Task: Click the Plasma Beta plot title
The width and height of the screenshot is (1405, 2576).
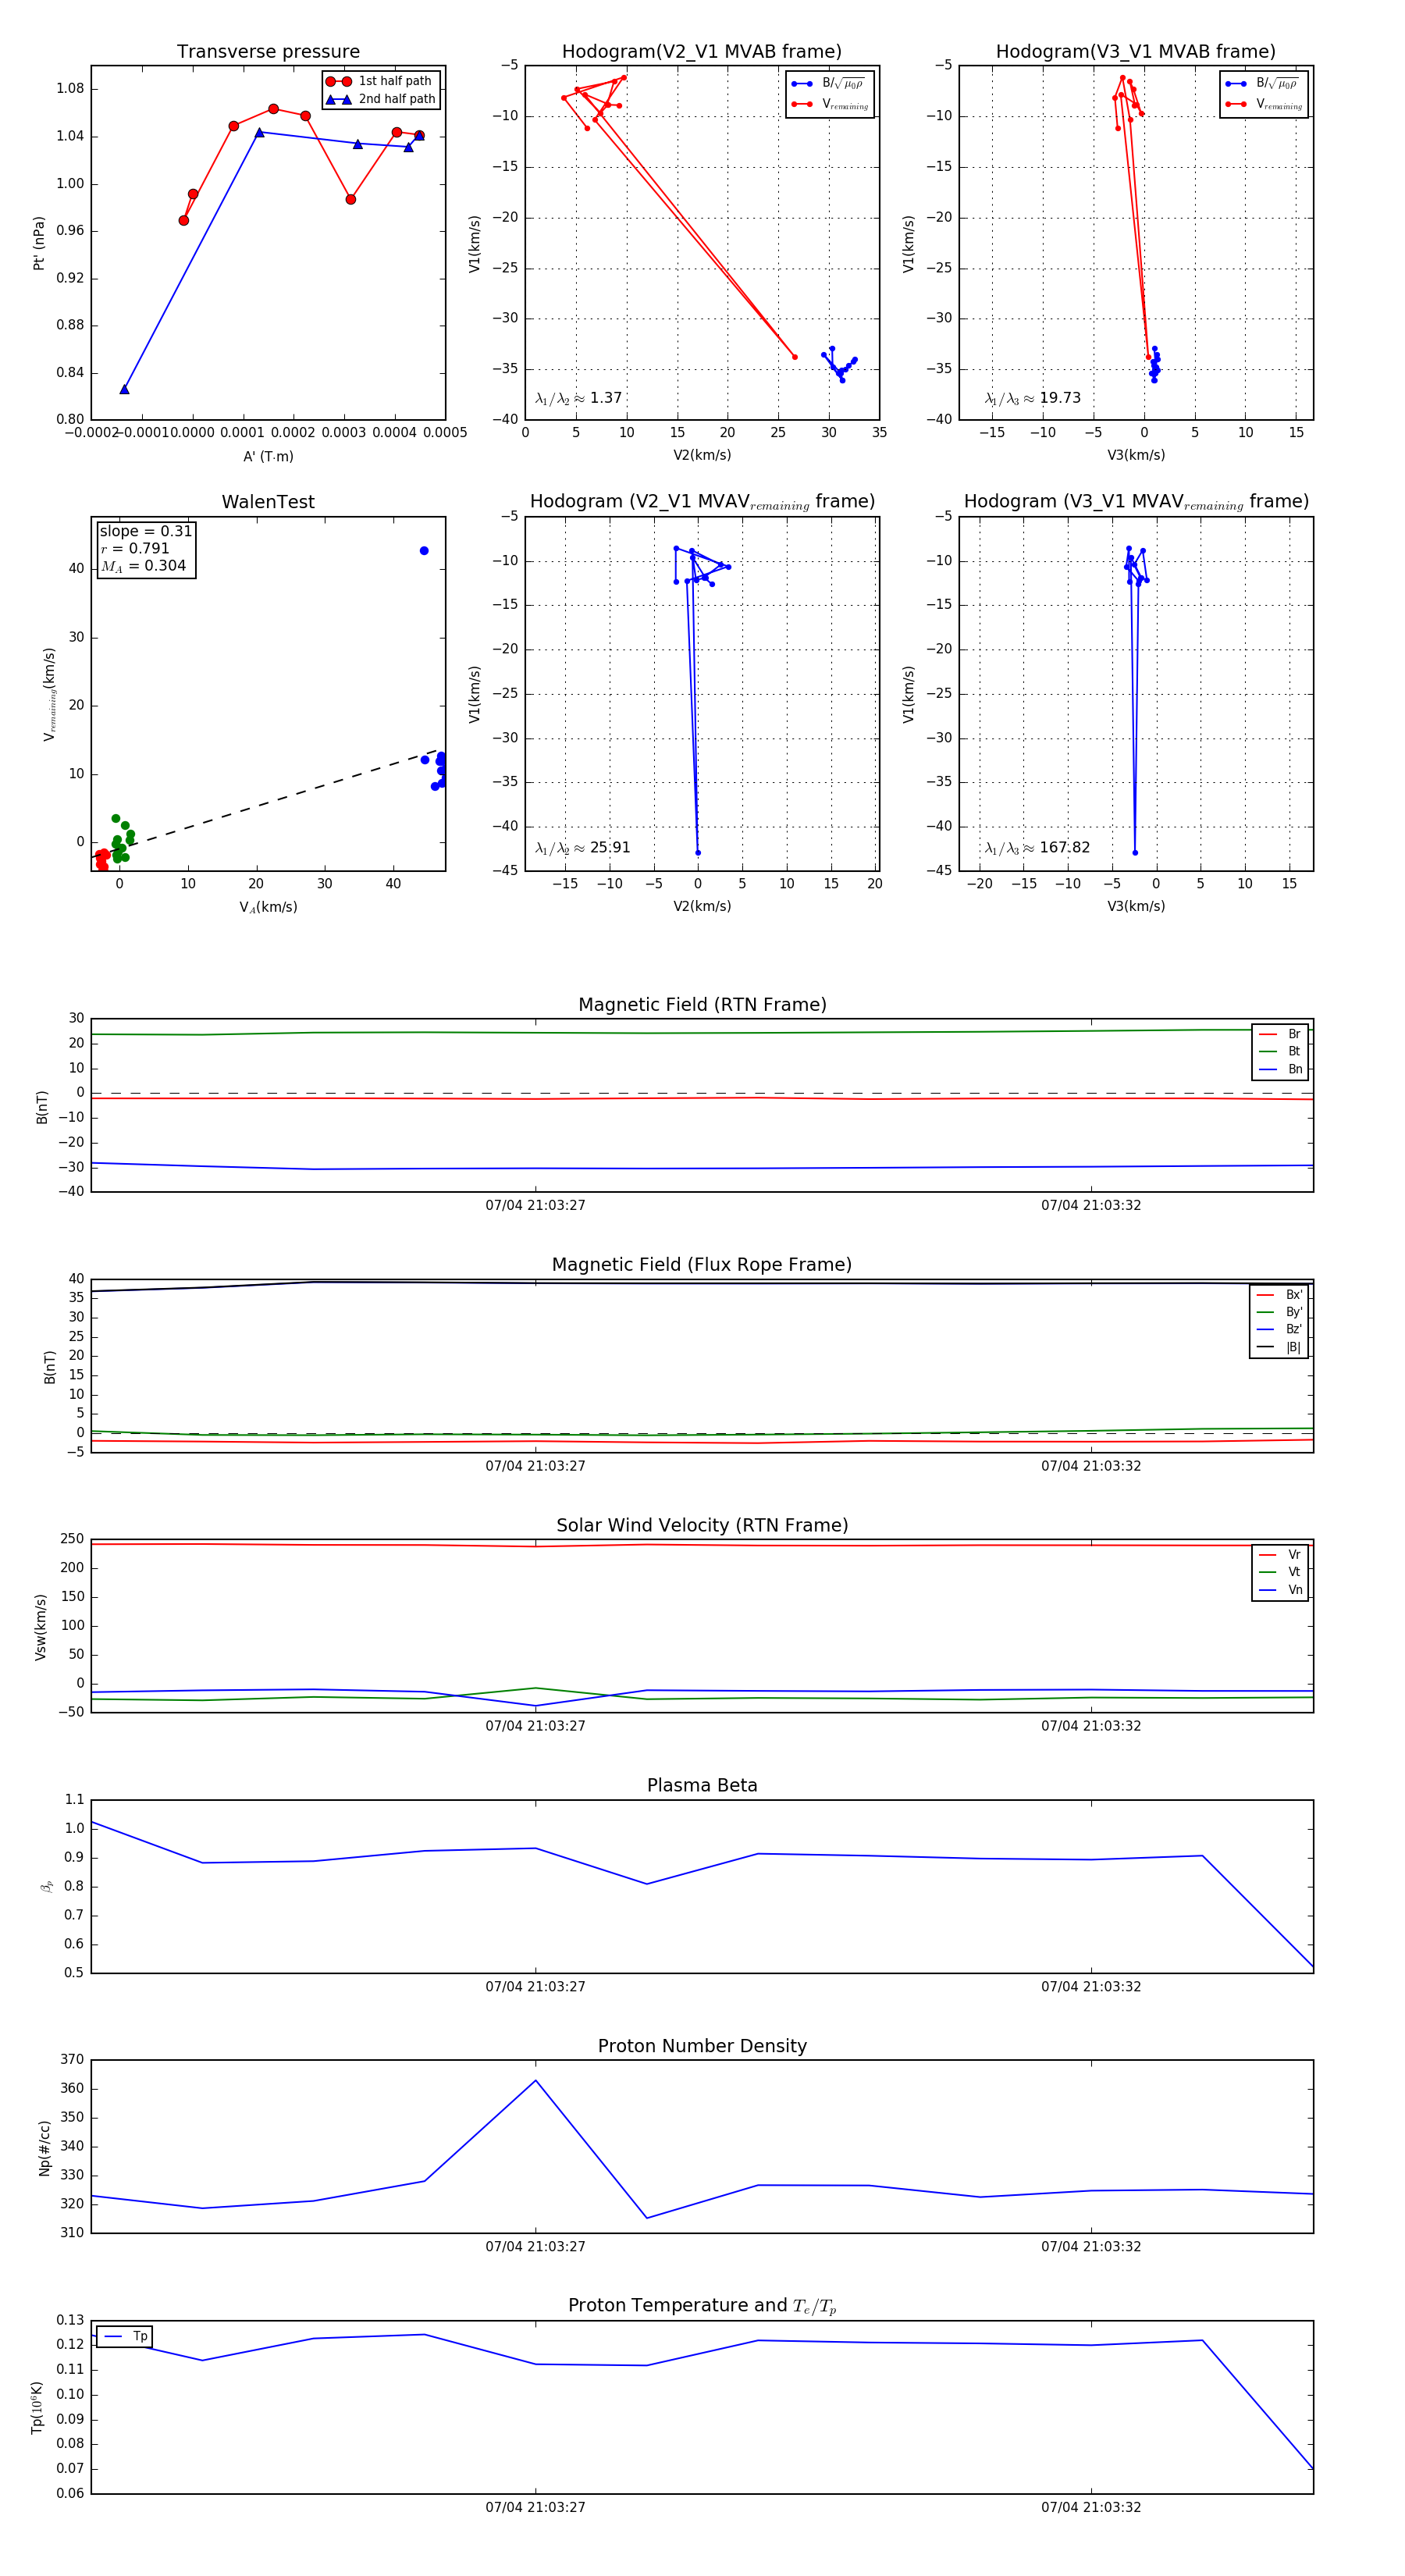Action: tap(702, 1785)
